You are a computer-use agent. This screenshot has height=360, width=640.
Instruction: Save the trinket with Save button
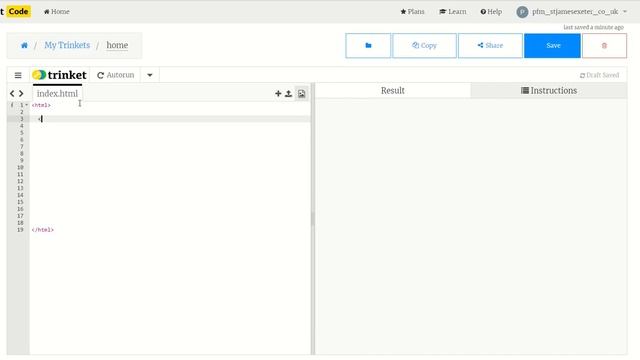(x=552, y=46)
